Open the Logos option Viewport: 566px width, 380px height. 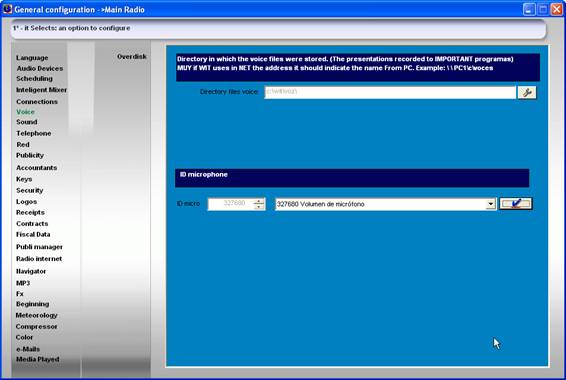[x=26, y=202]
